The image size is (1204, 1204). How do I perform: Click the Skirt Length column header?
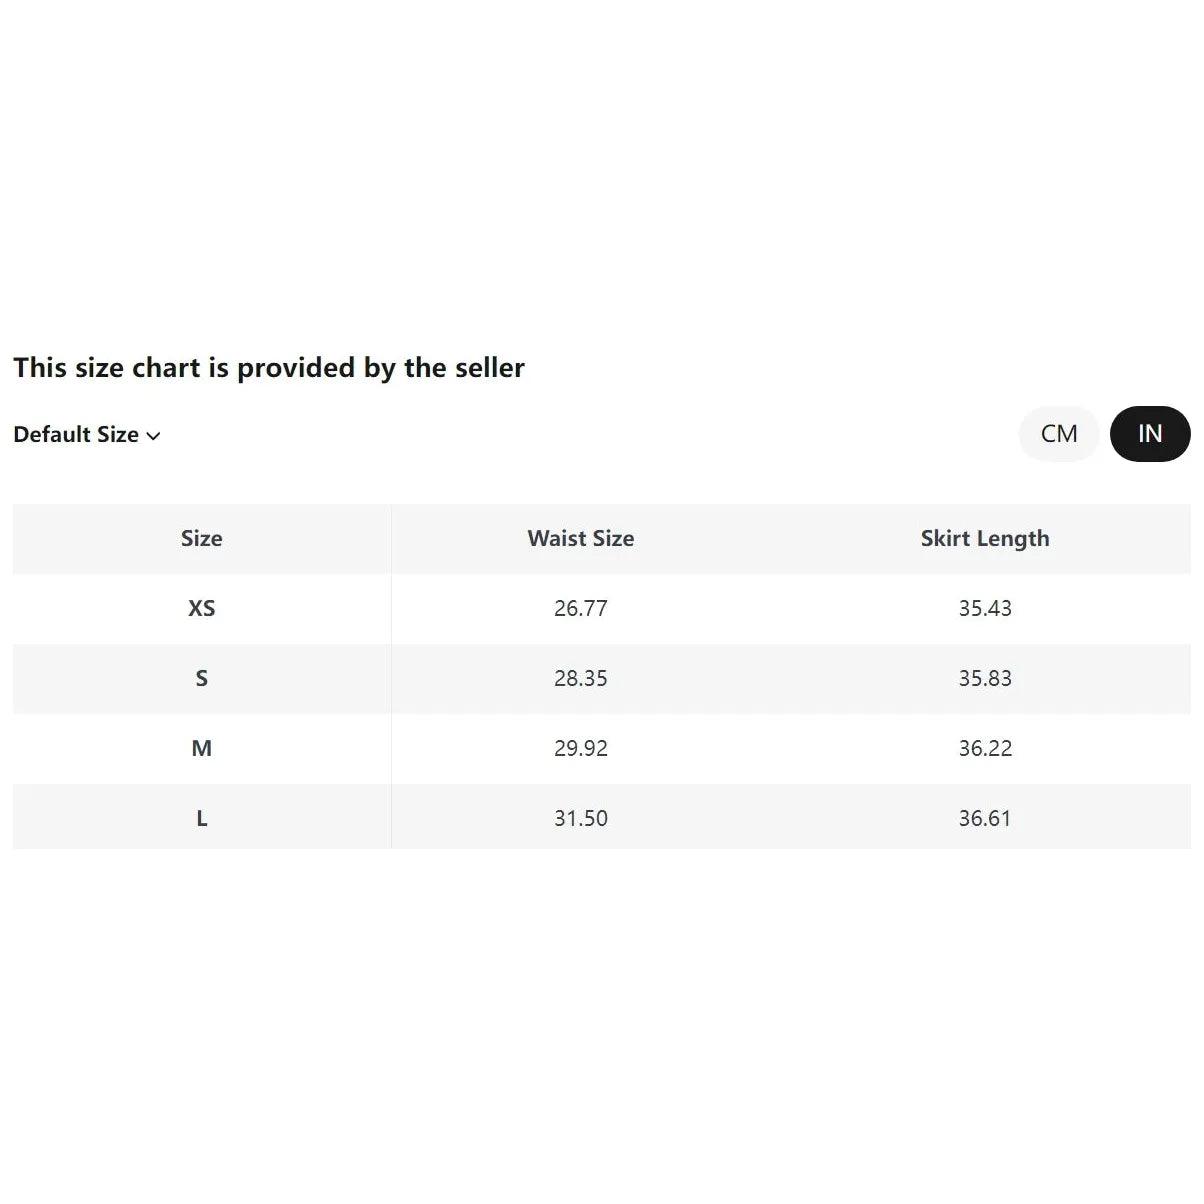coord(985,539)
